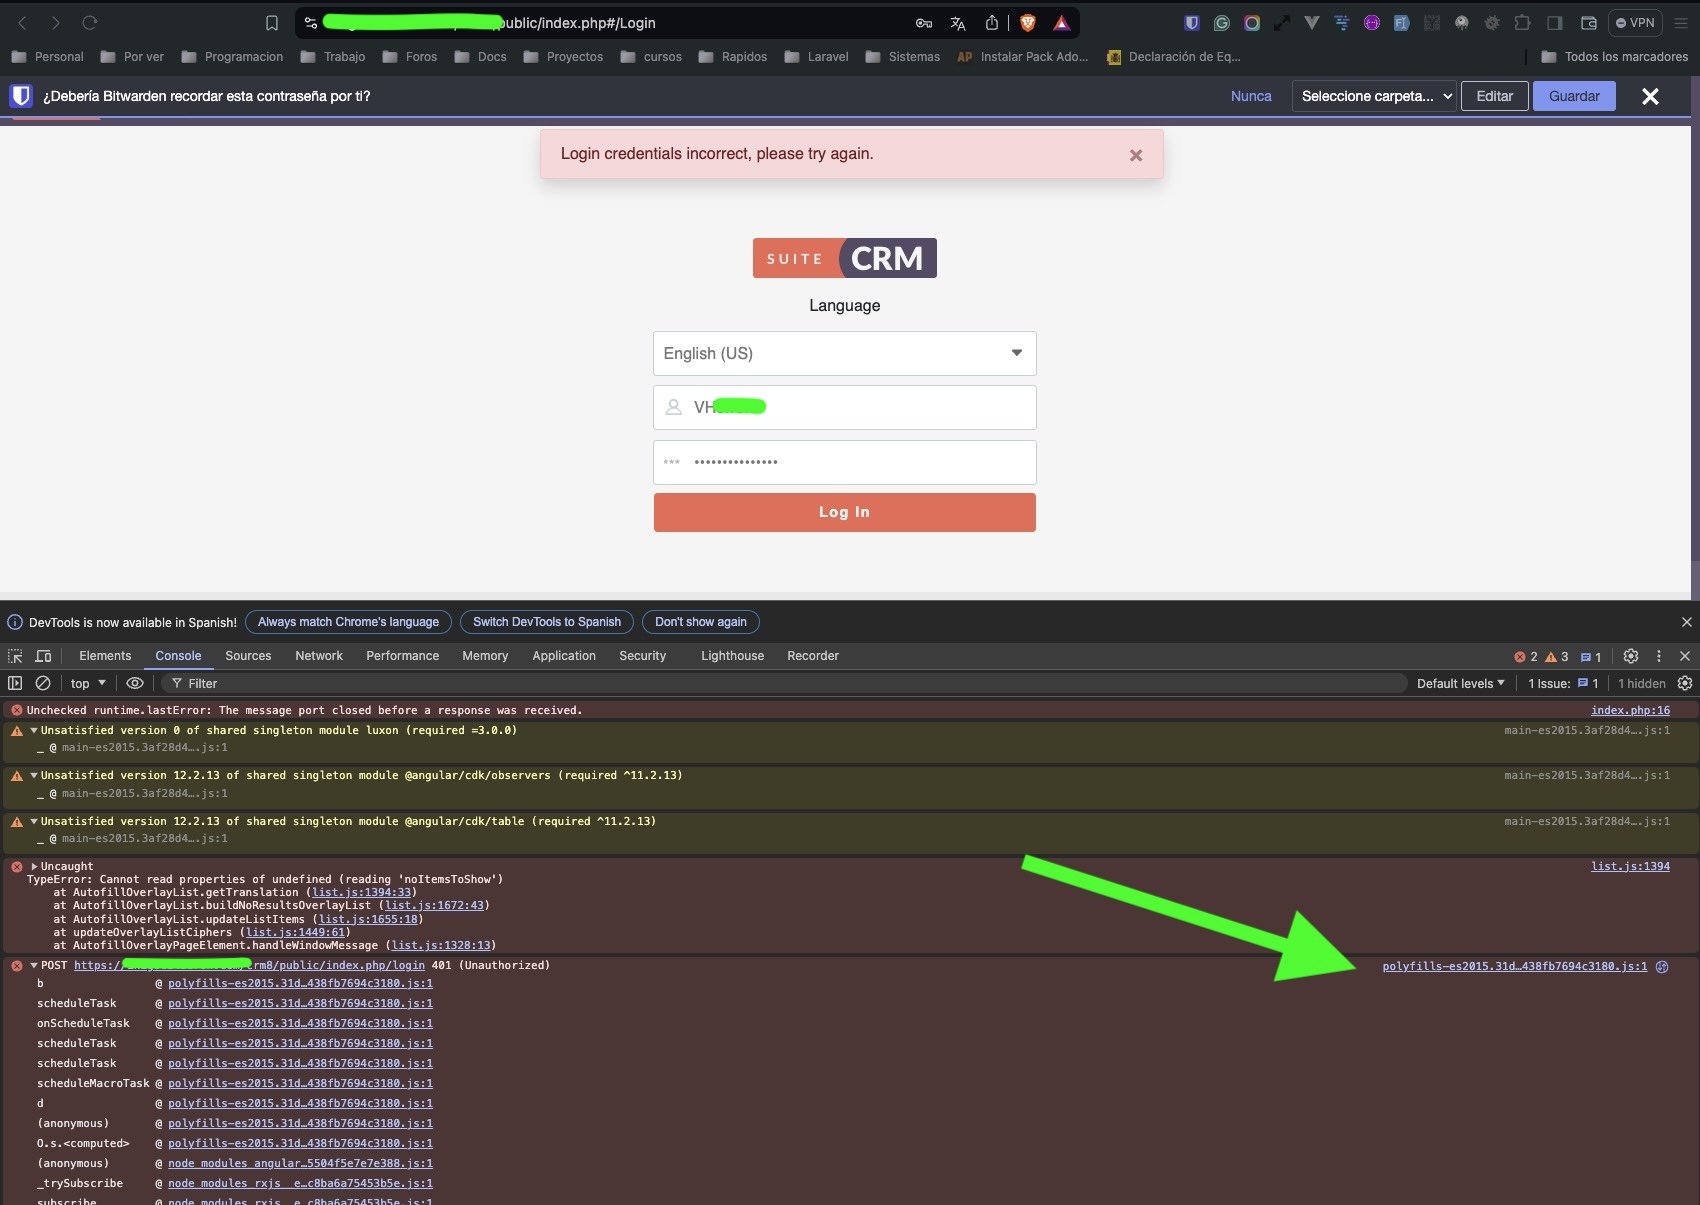Toggle the live expression eye icon
Image resolution: width=1700 pixels, height=1205 pixels.
135,683
